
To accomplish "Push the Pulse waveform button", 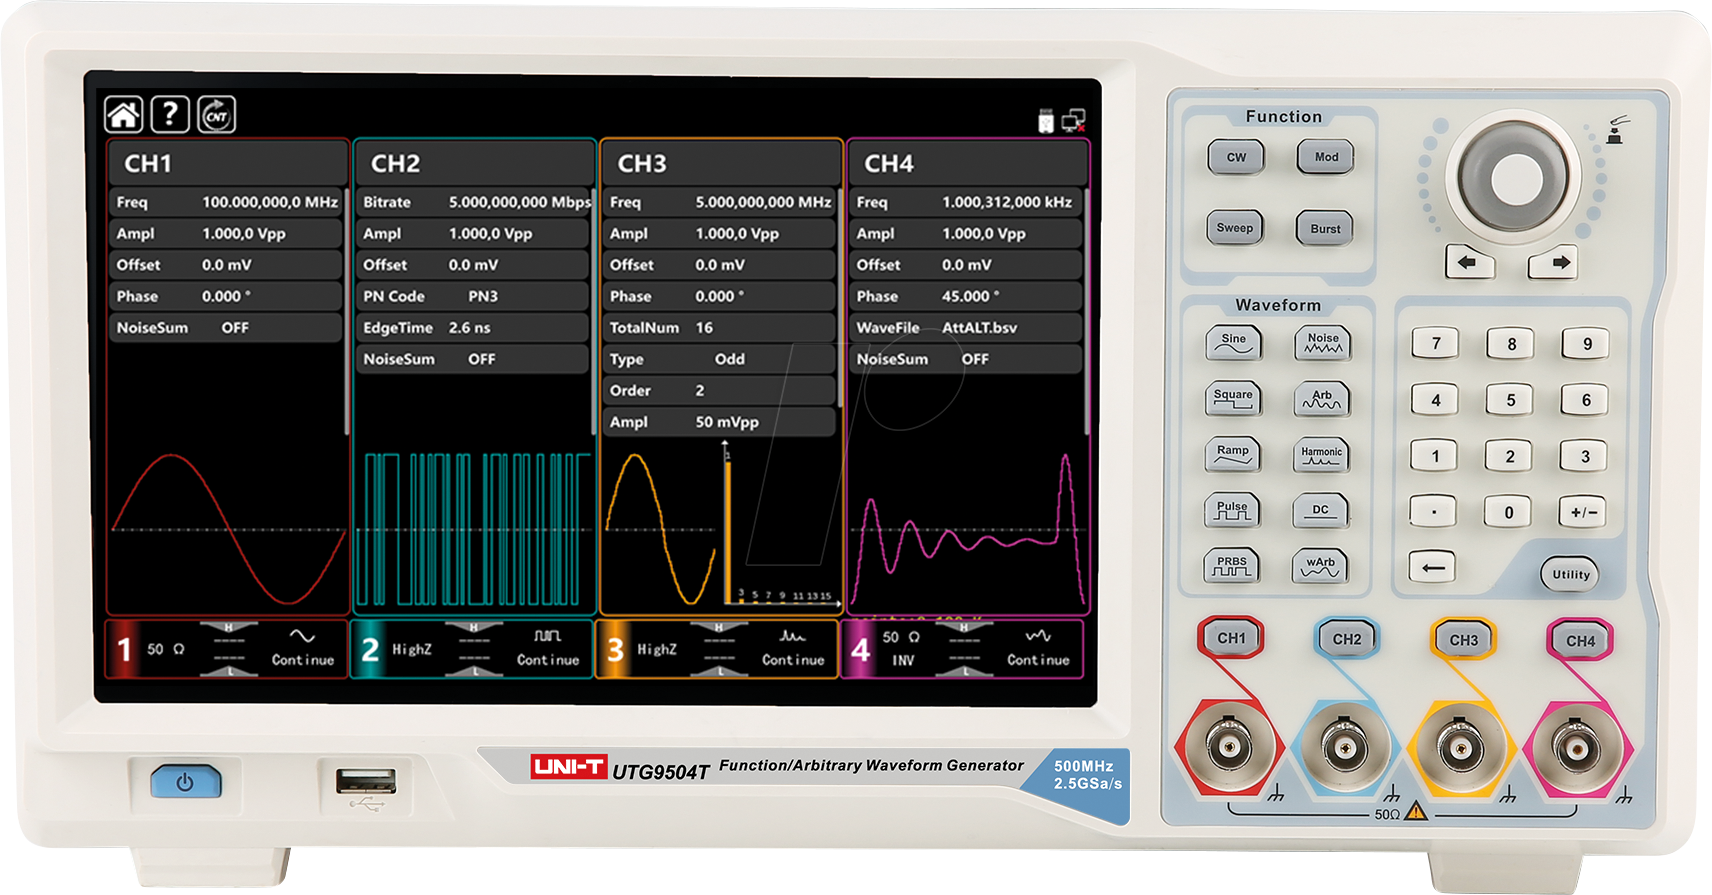I will [1232, 511].
